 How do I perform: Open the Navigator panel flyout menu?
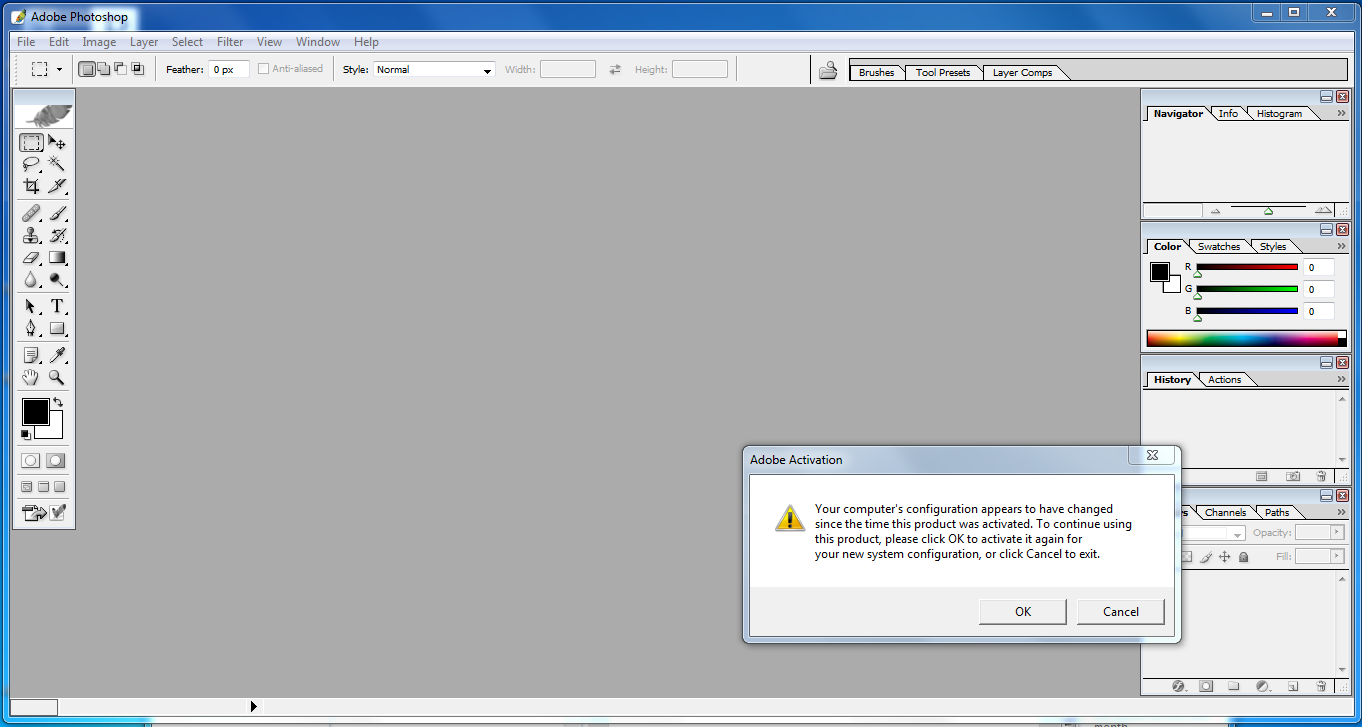pyautogui.click(x=1341, y=113)
